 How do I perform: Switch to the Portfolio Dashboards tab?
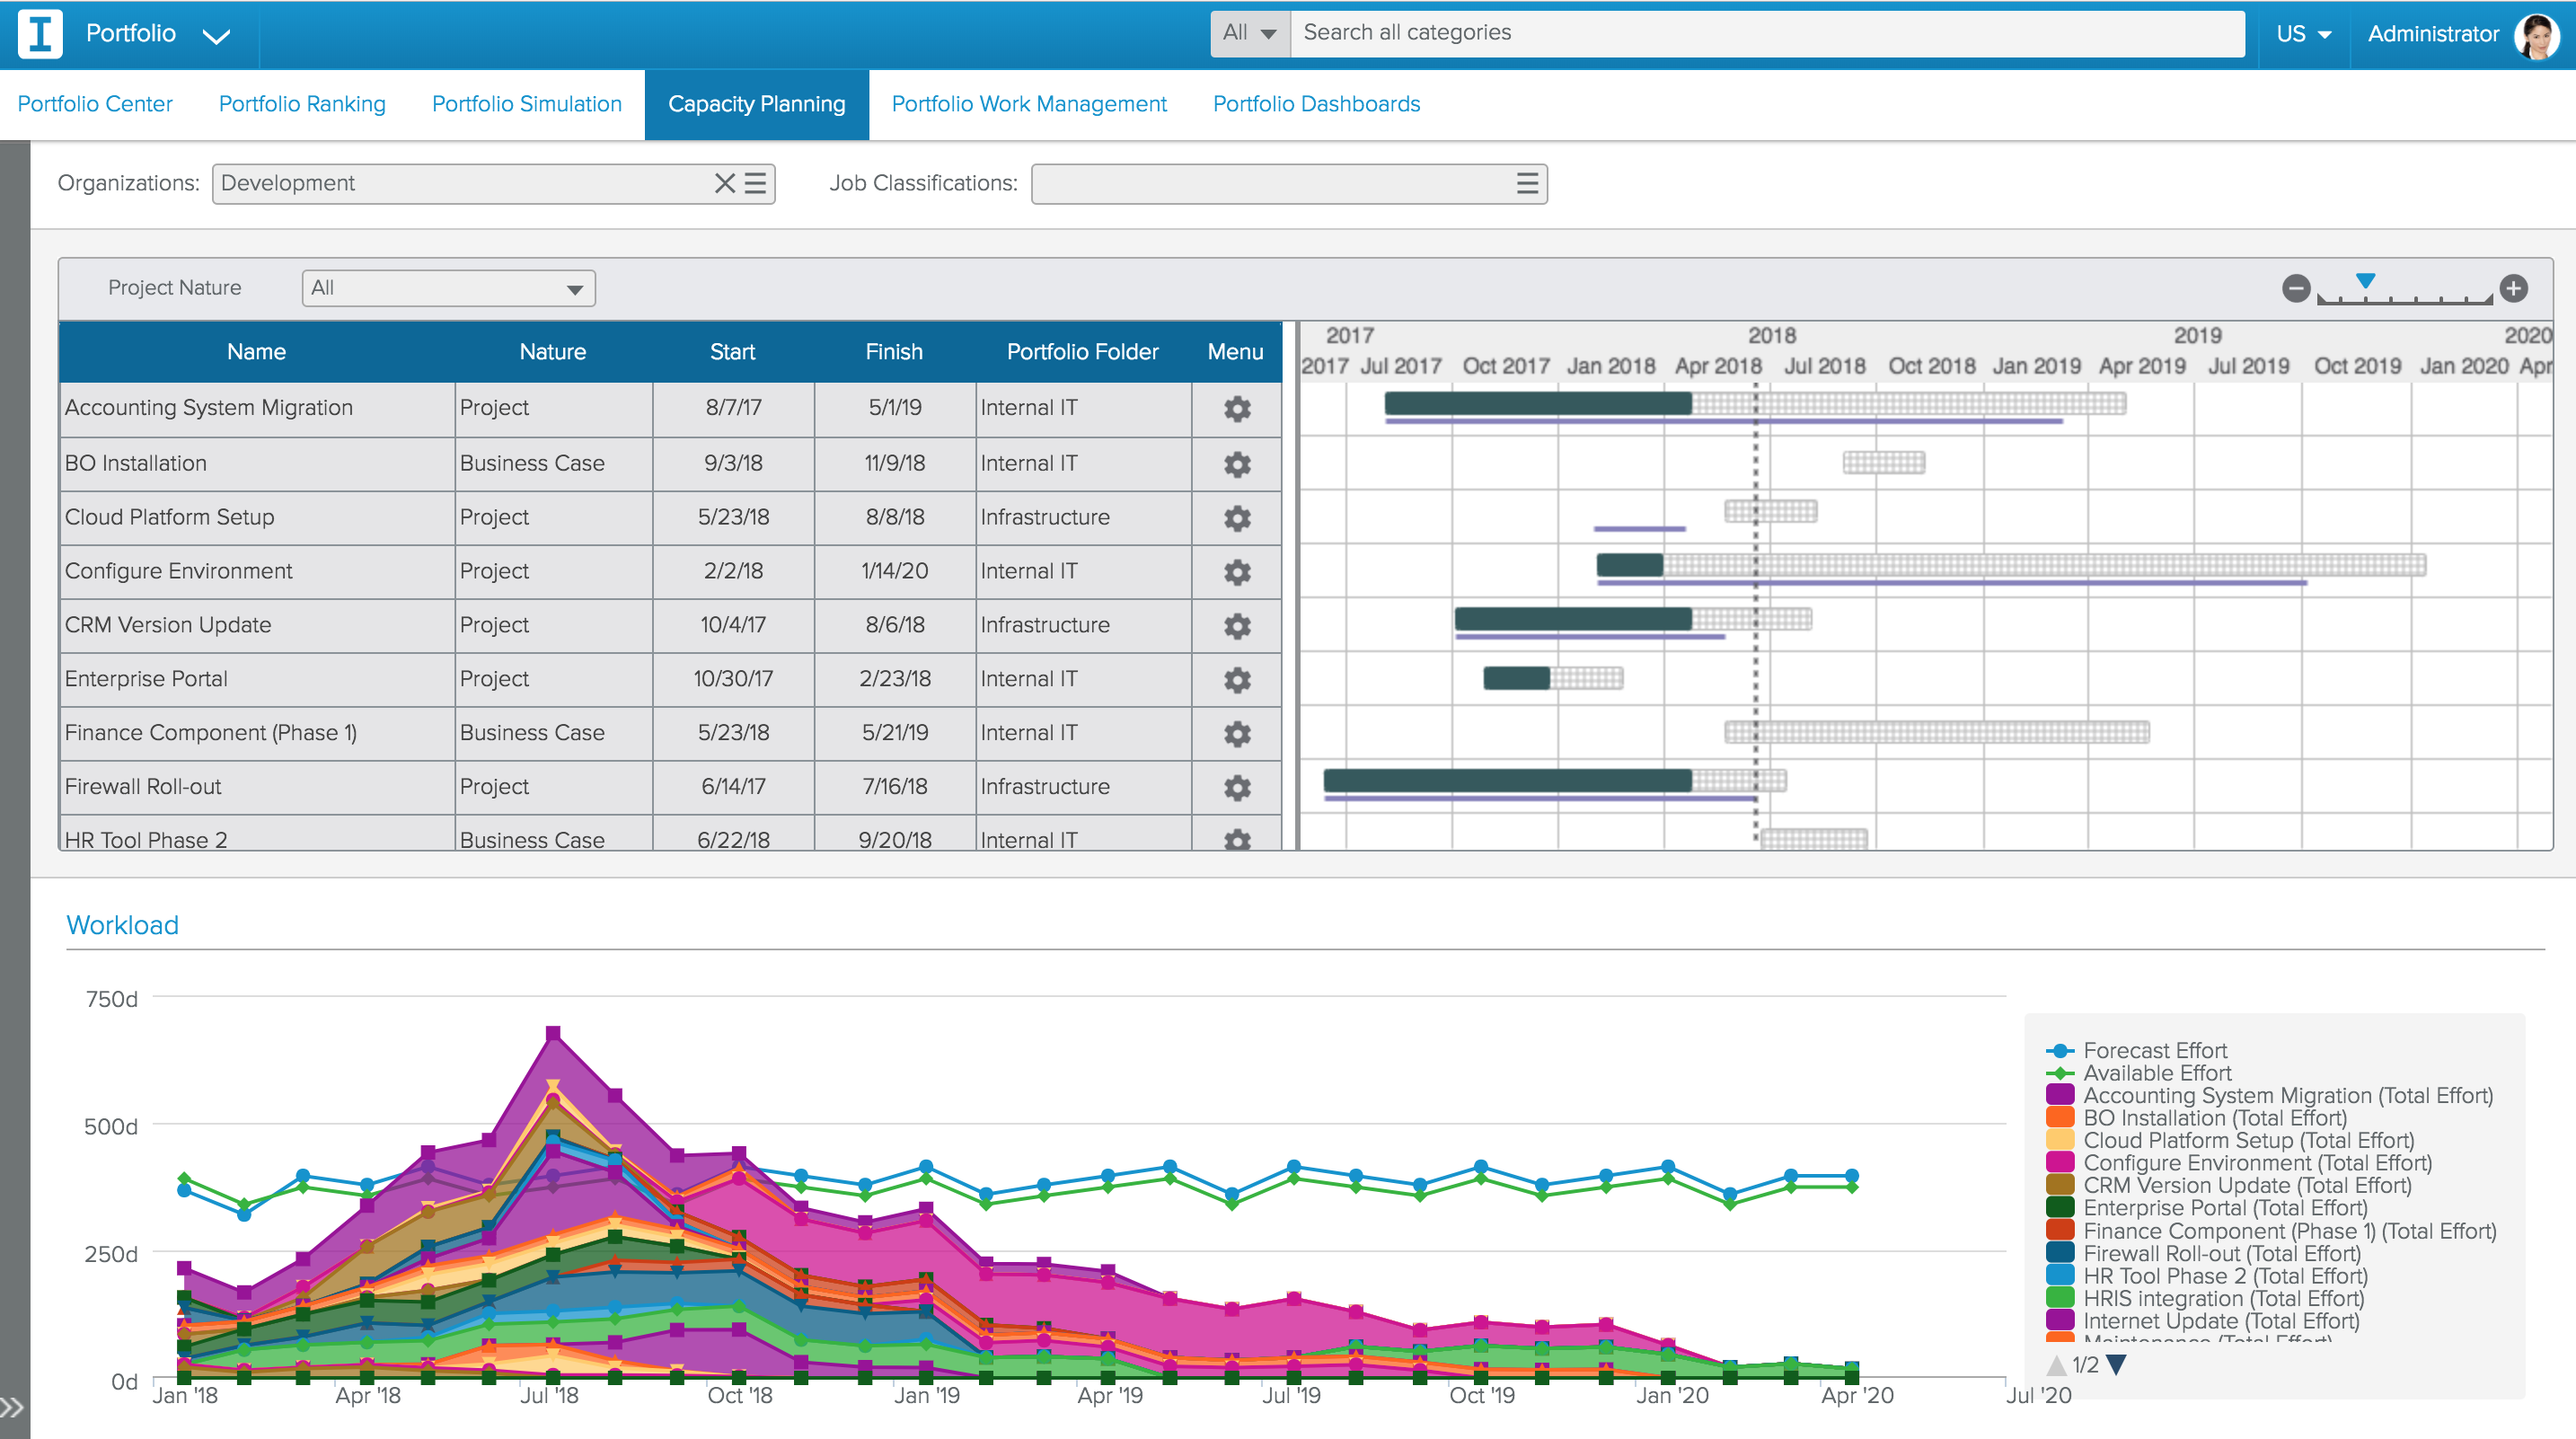point(1316,103)
